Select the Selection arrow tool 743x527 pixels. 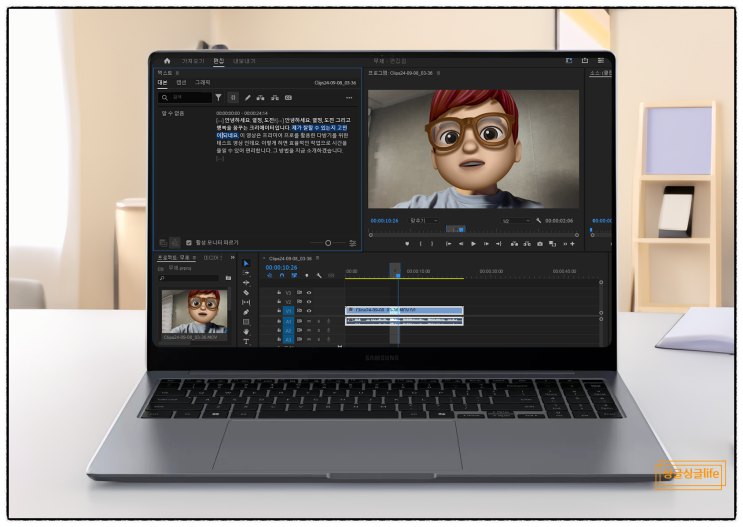coord(246,264)
